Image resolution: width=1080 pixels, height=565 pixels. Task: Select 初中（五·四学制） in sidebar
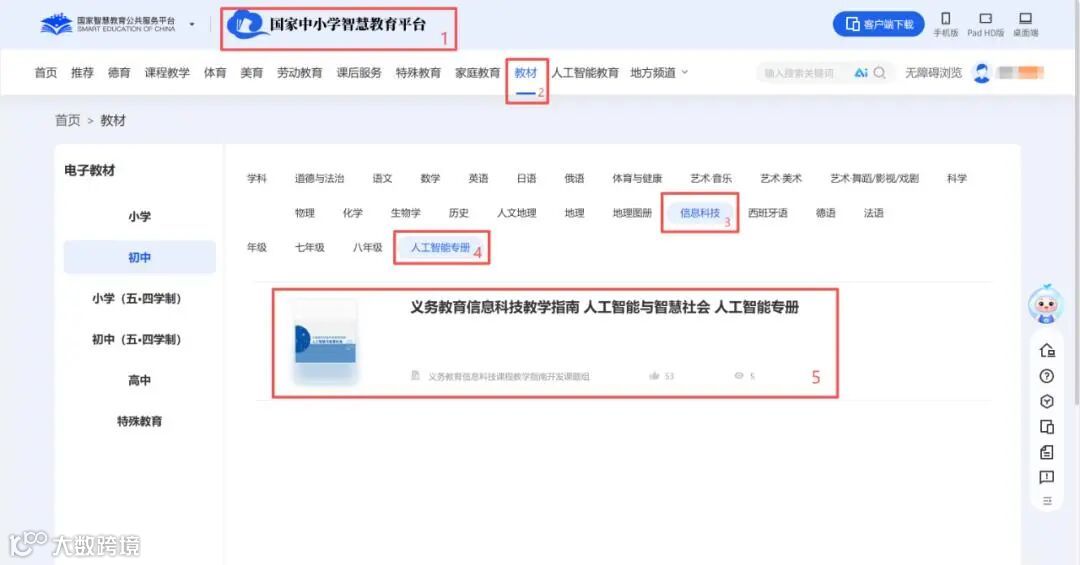[x=139, y=339]
